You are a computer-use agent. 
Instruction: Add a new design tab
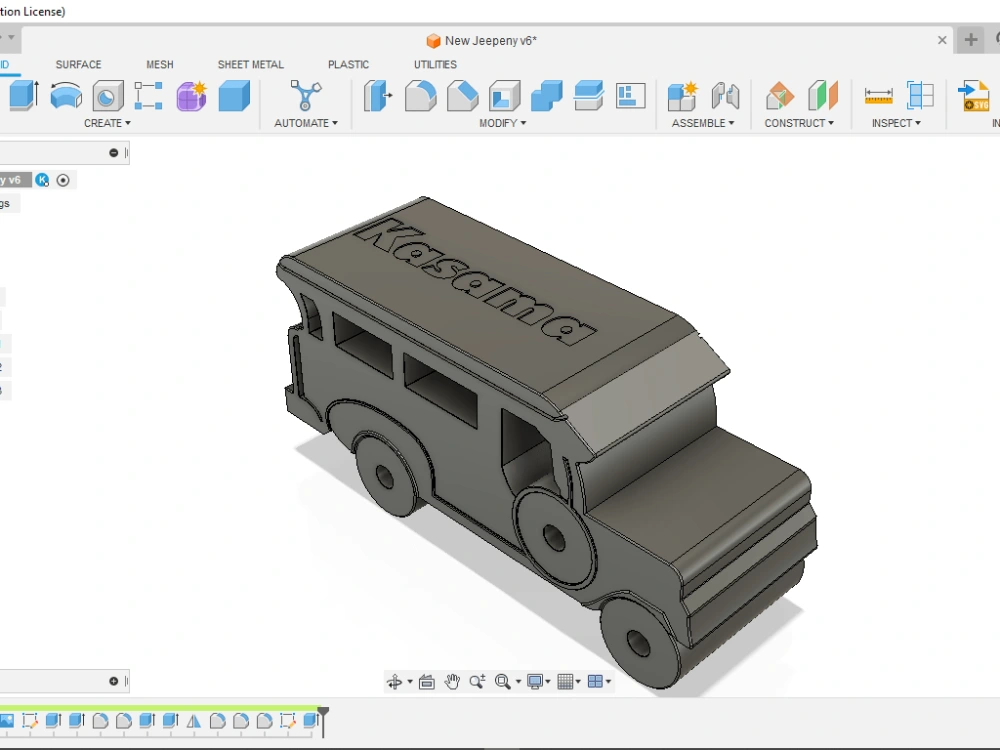pos(971,40)
